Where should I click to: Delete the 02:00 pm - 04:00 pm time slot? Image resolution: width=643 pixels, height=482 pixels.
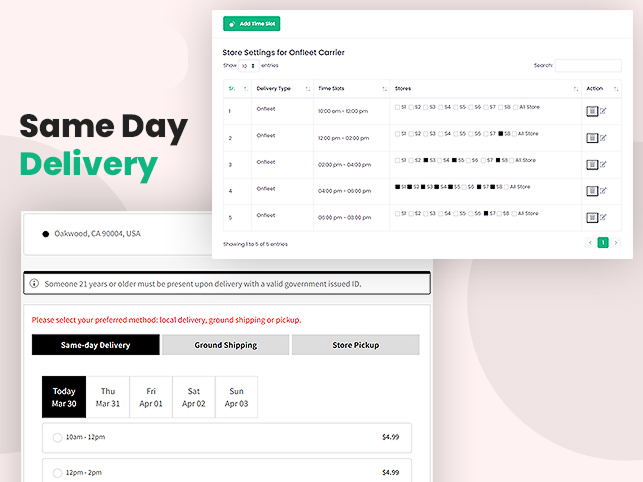pos(592,164)
